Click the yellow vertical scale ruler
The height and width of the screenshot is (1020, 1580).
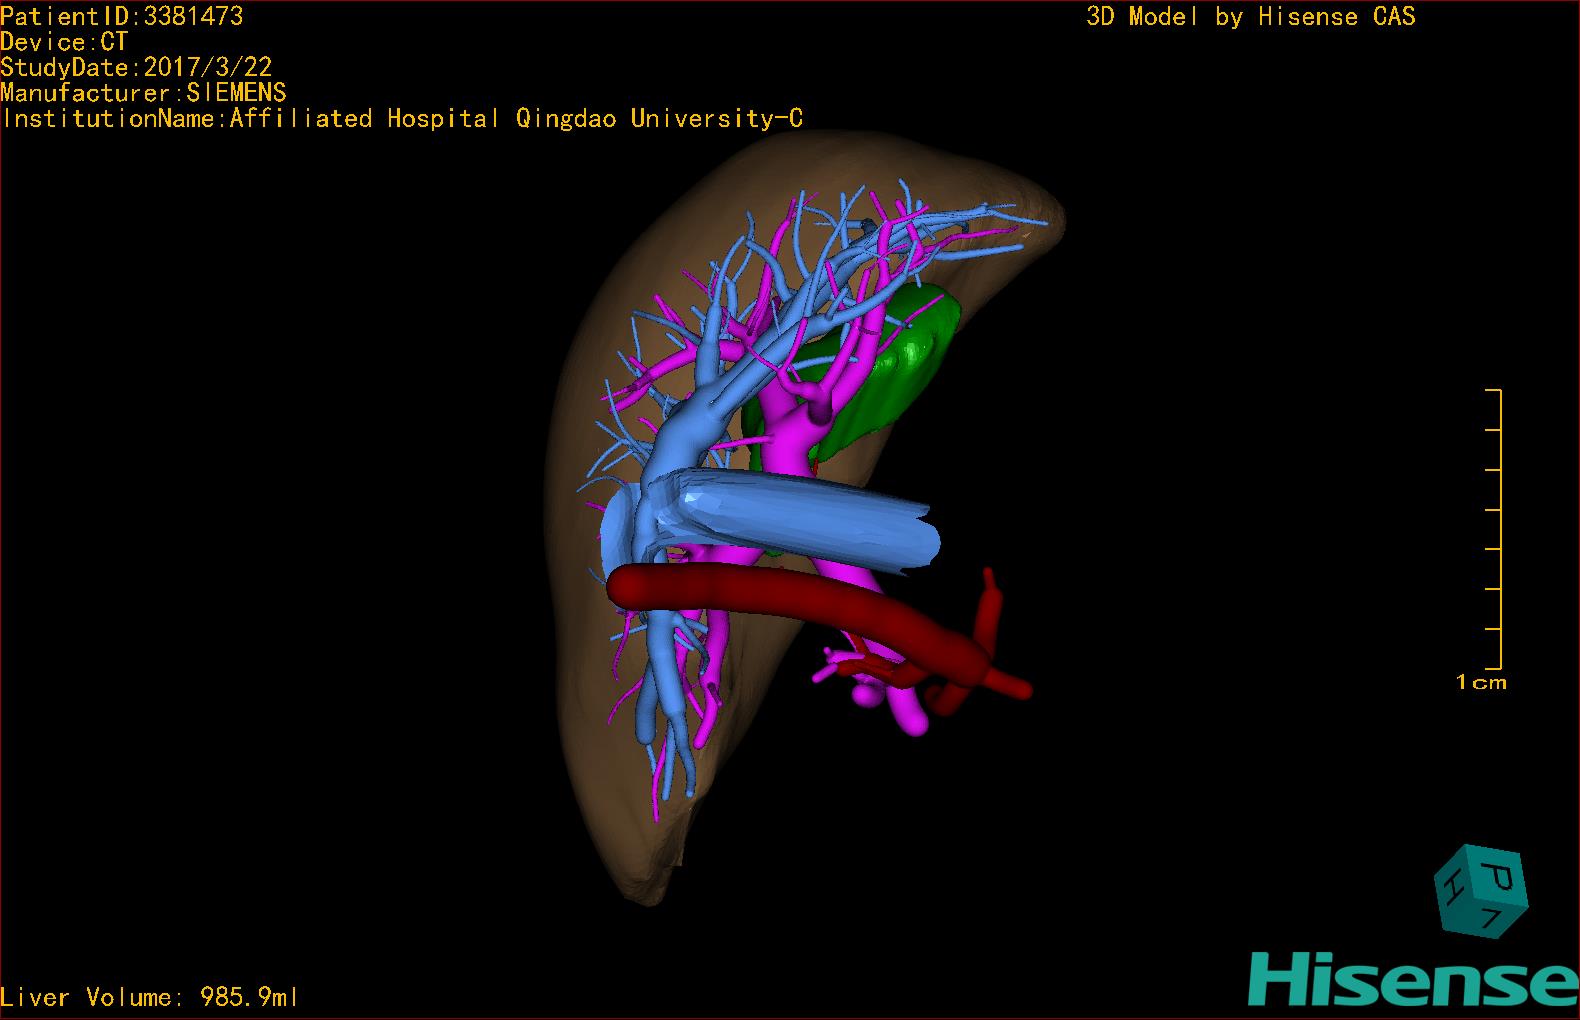pyautogui.click(x=1499, y=528)
